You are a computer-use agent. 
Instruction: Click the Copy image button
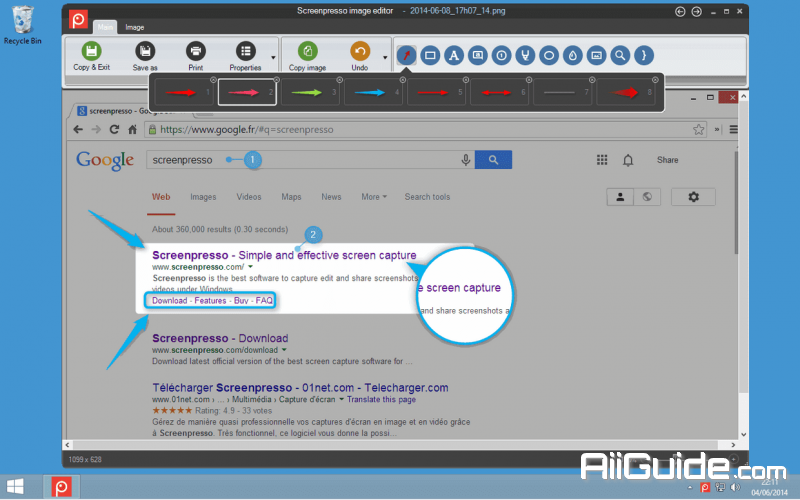(x=307, y=56)
